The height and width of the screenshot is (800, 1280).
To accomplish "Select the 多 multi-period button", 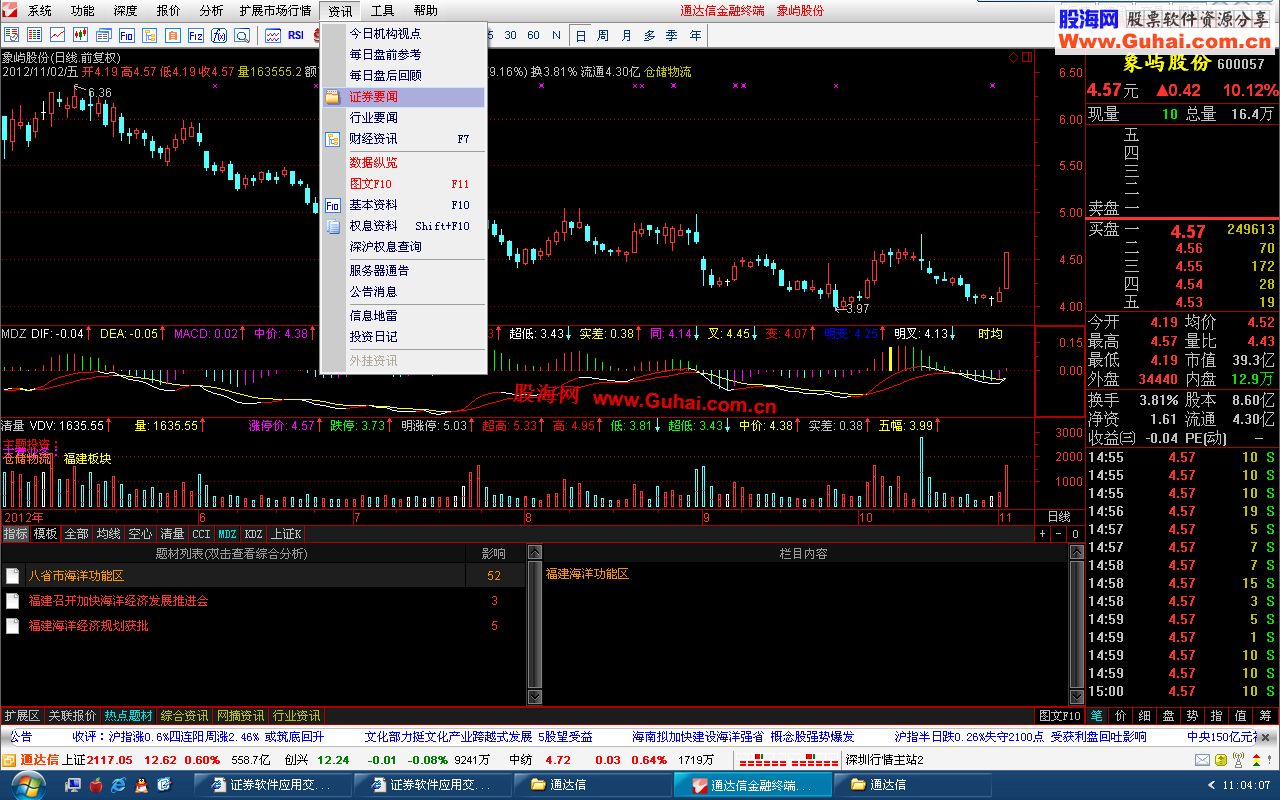I will [x=649, y=35].
